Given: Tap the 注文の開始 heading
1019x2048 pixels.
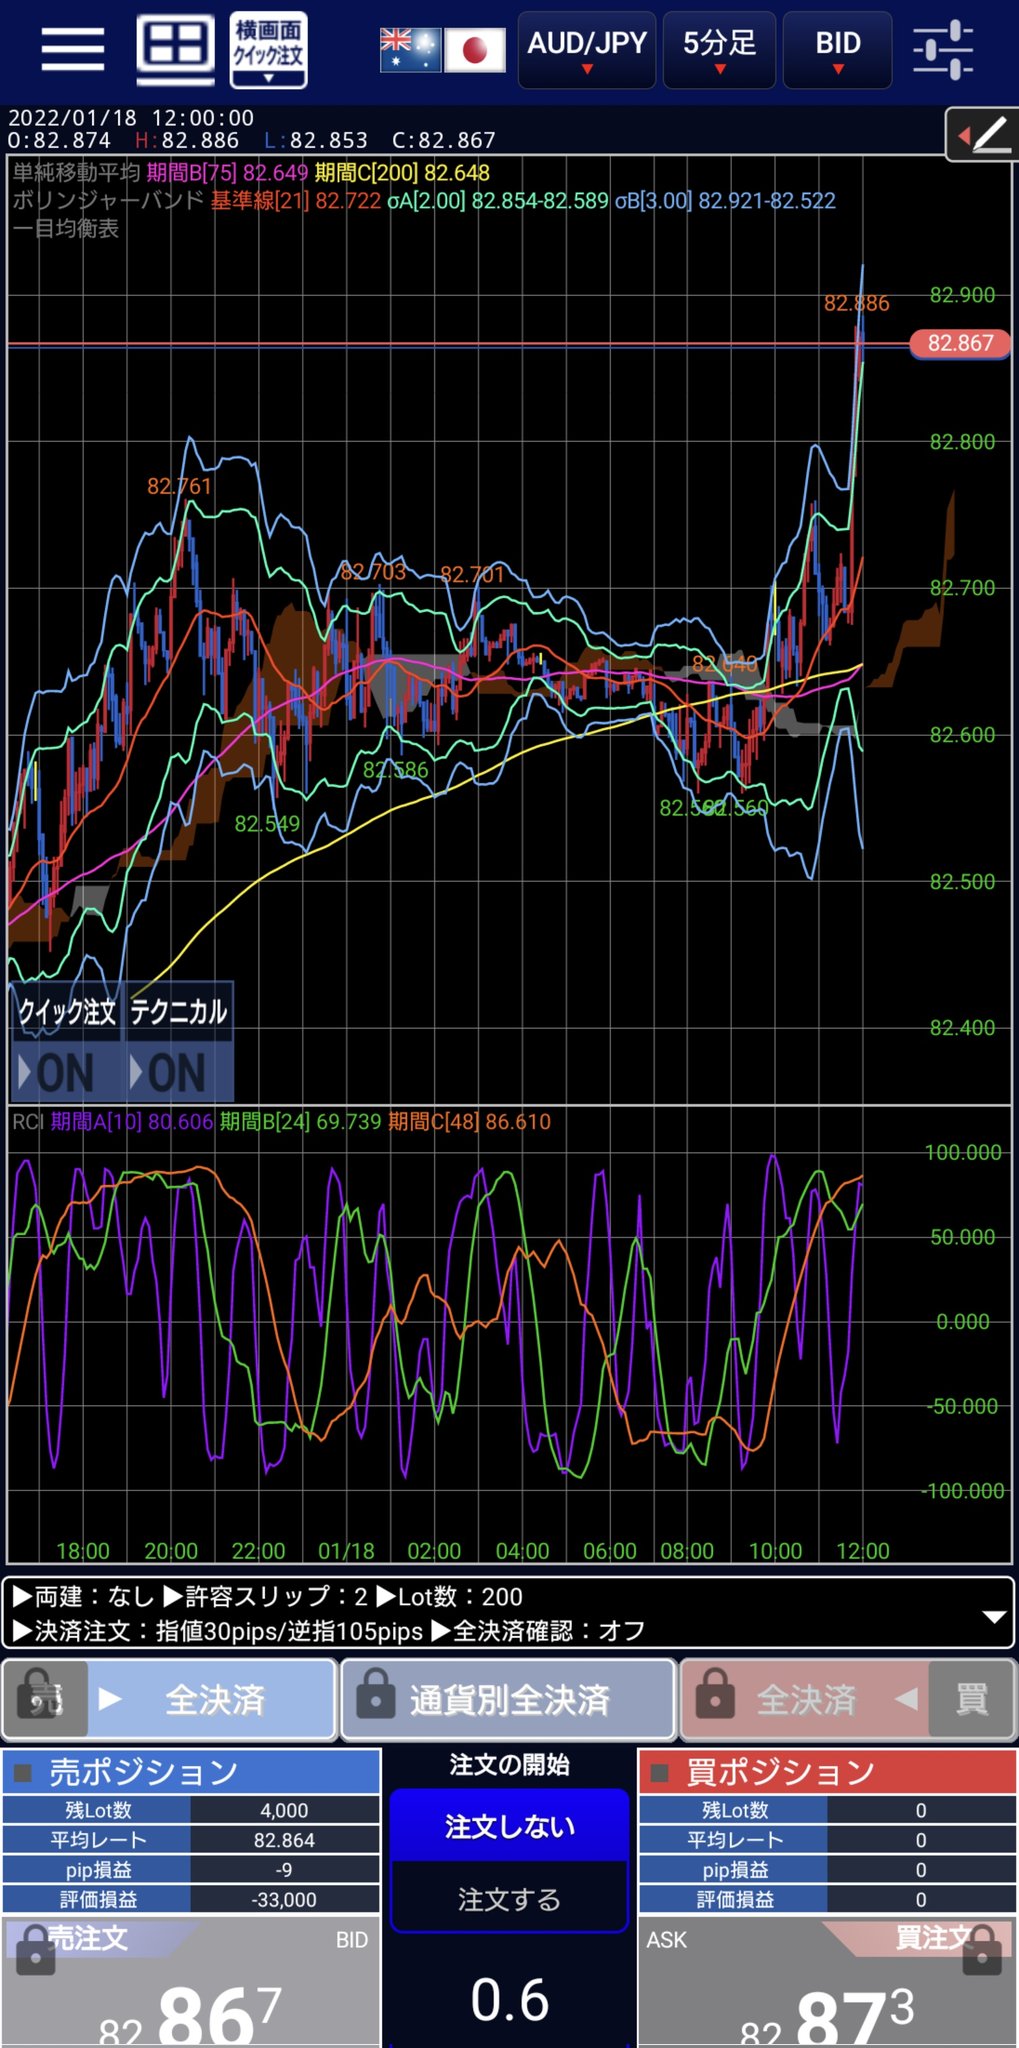Looking at the screenshot, I should pos(509,1765).
